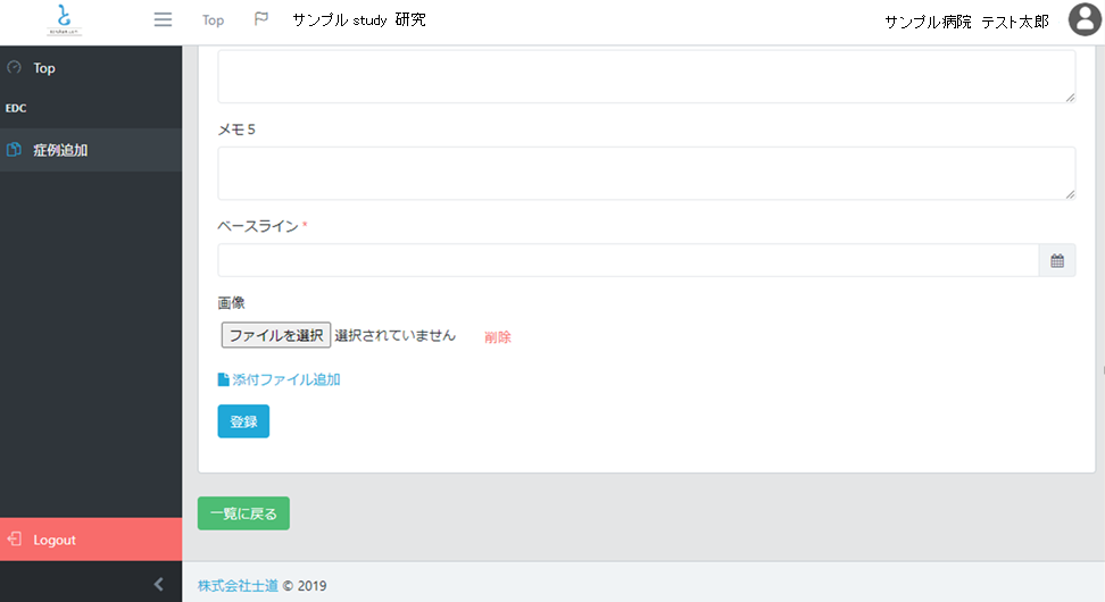This screenshot has width=1105, height=602.
Task: Click the 登録 submit button
Action: tap(243, 421)
